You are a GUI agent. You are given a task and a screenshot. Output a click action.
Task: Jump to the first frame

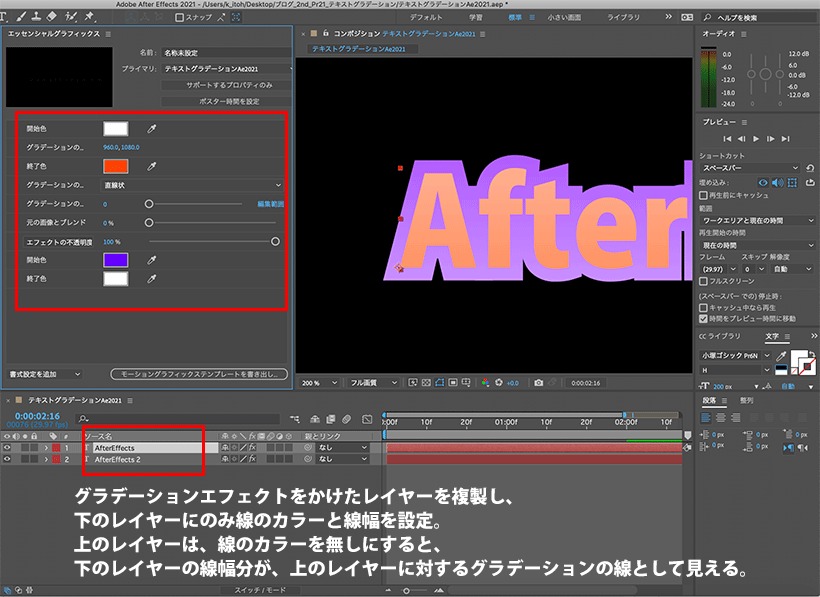point(727,139)
